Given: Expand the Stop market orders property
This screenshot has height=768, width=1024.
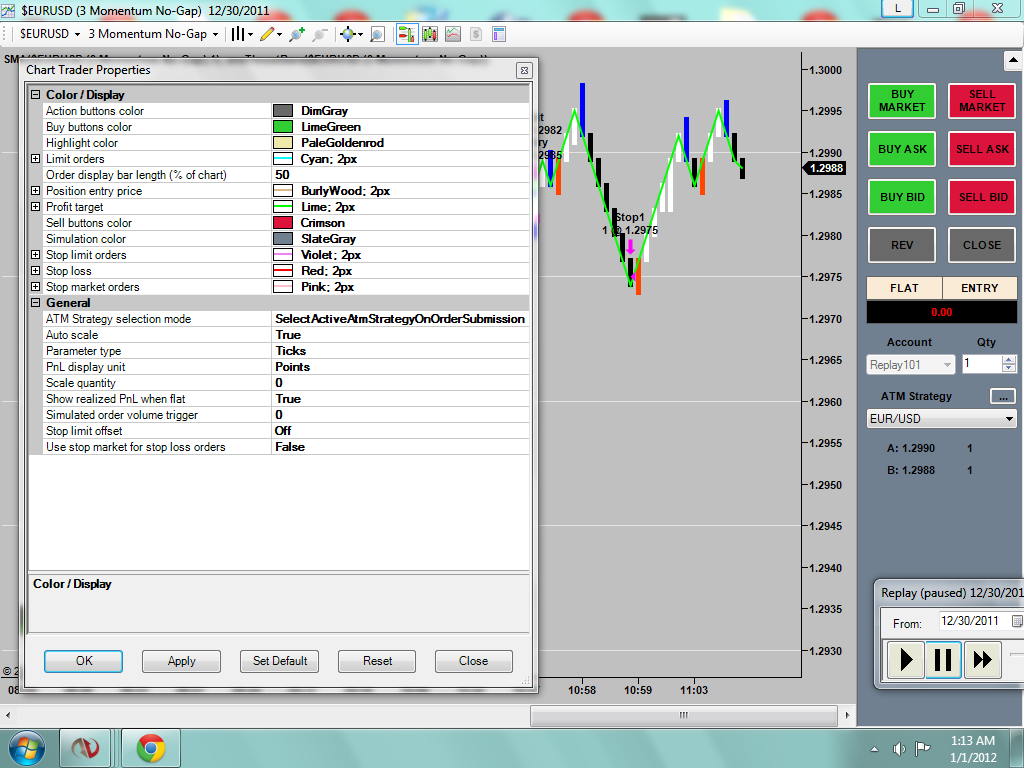Looking at the screenshot, I should click(x=36, y=287).
